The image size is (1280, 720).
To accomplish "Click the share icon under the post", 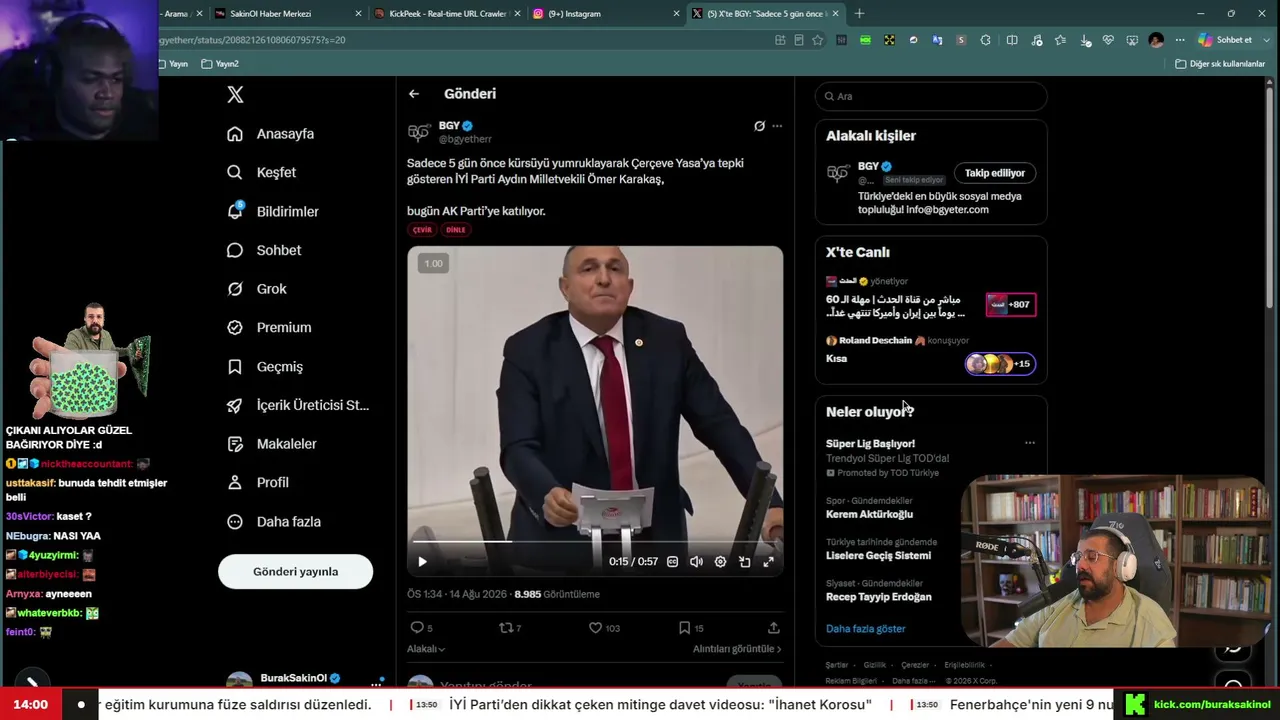I will tap(773, 628).
